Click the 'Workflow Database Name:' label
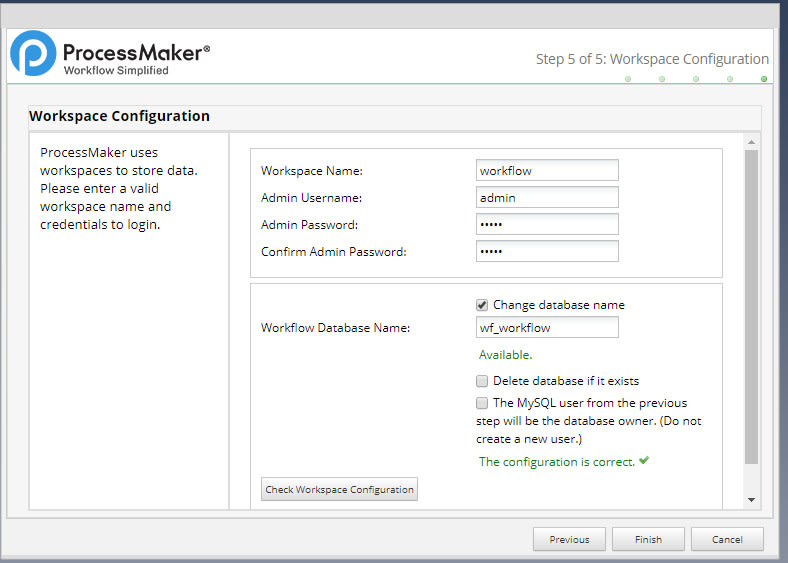Screen dimensions: 788x563 click(x=335, y=328)
